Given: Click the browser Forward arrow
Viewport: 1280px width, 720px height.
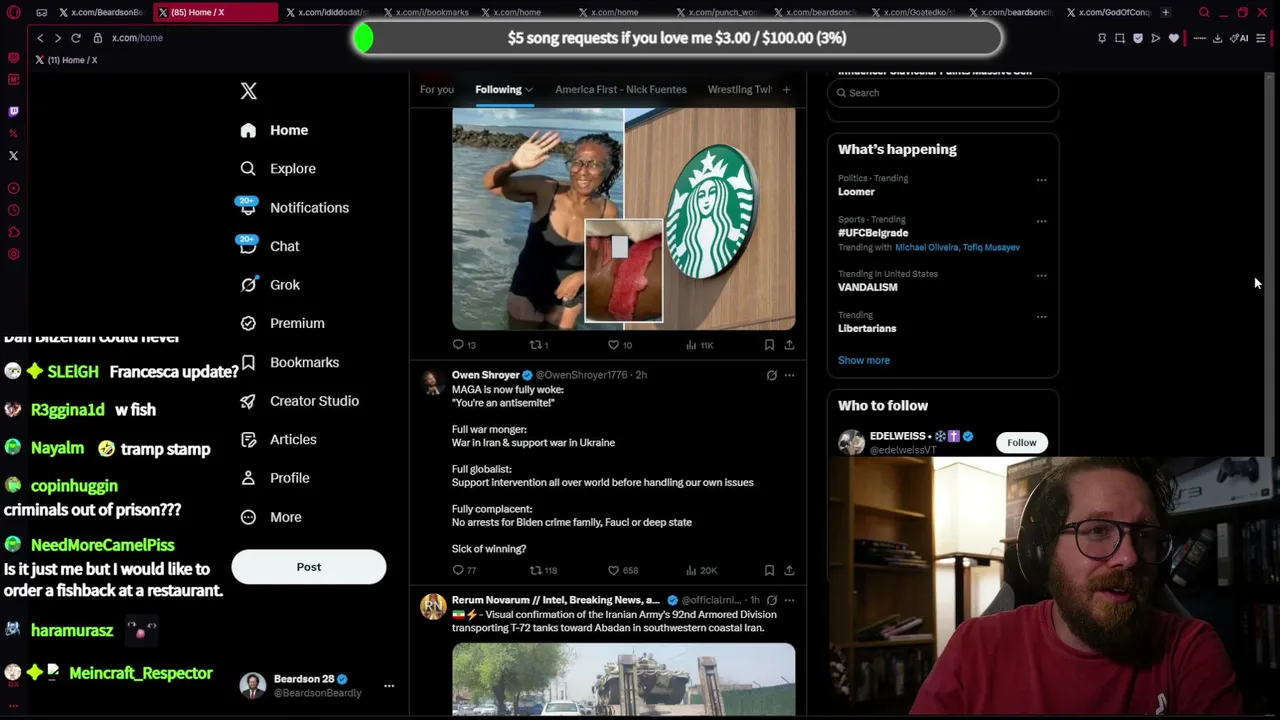Looking at the screenshot, I should point(57,38).
